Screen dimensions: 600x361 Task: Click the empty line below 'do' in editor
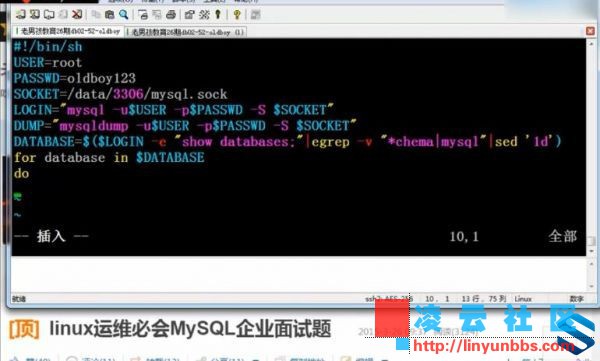coord(298,189)
